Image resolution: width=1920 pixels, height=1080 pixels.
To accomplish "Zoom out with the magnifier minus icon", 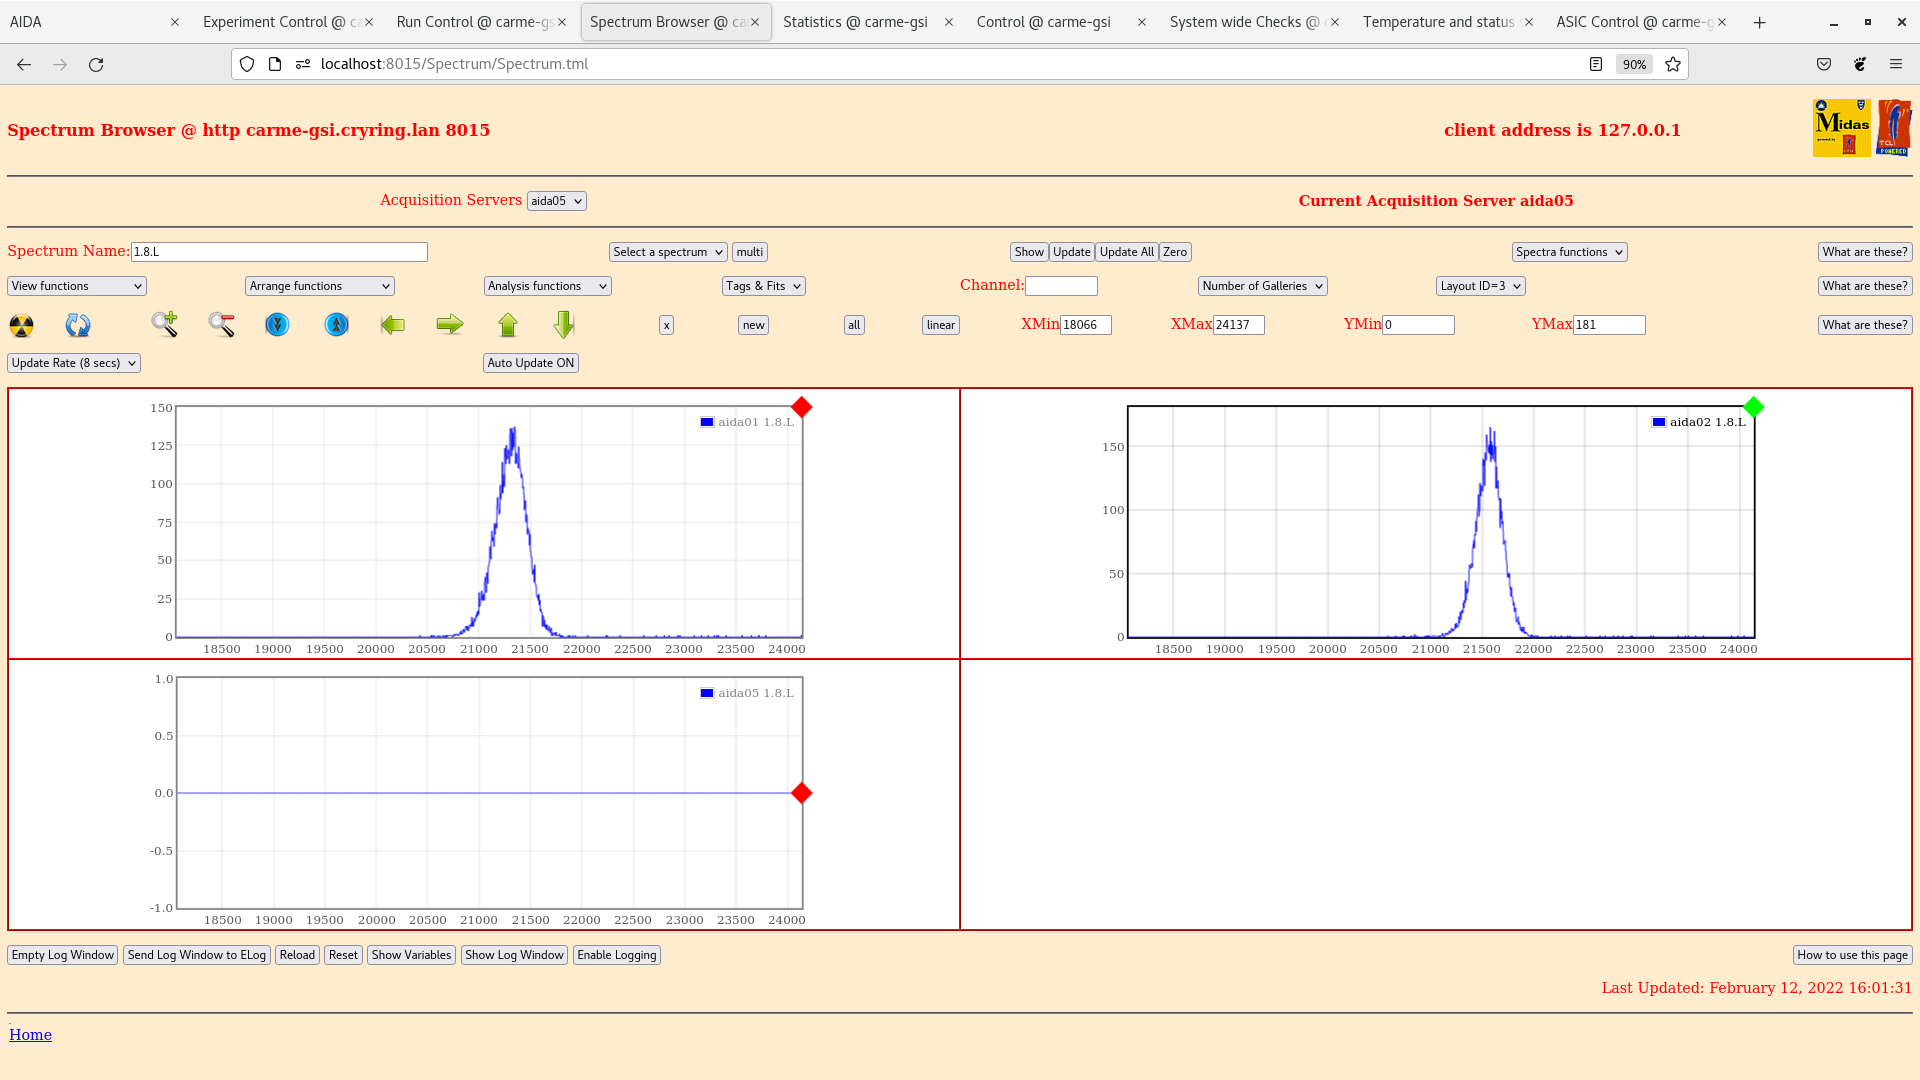I will point(222,324).
